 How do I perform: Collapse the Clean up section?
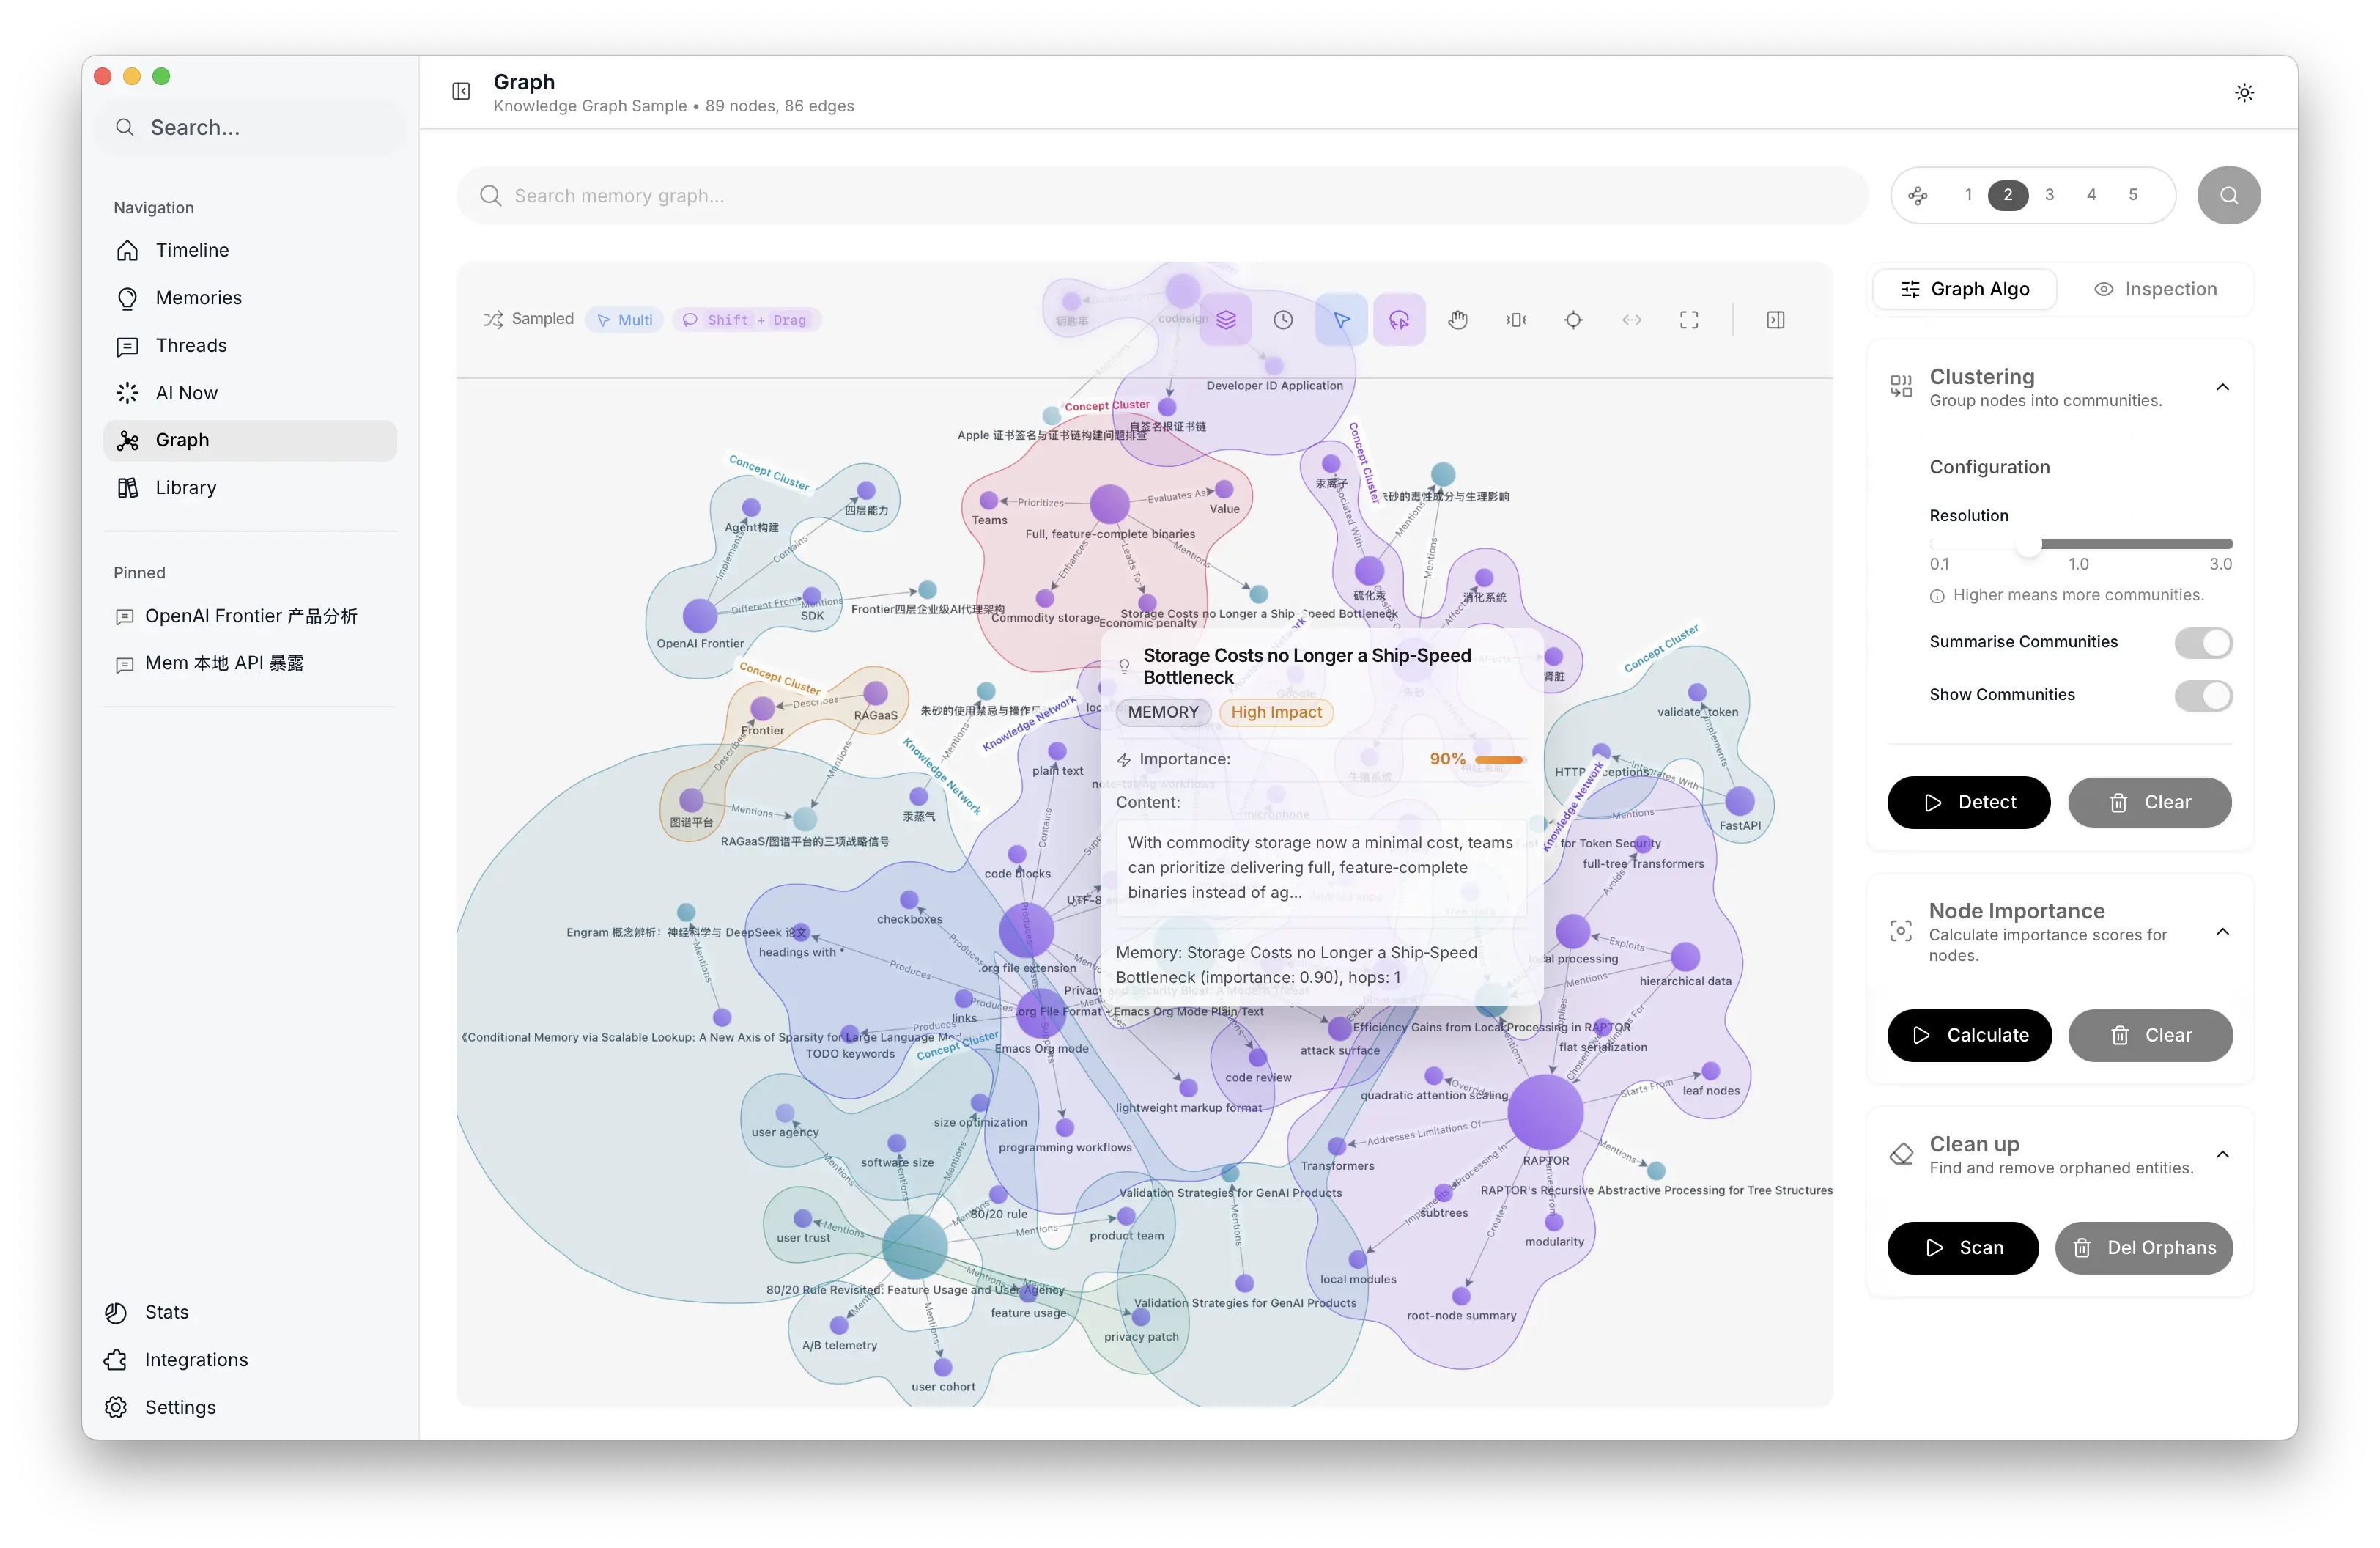point(2222,1154)
